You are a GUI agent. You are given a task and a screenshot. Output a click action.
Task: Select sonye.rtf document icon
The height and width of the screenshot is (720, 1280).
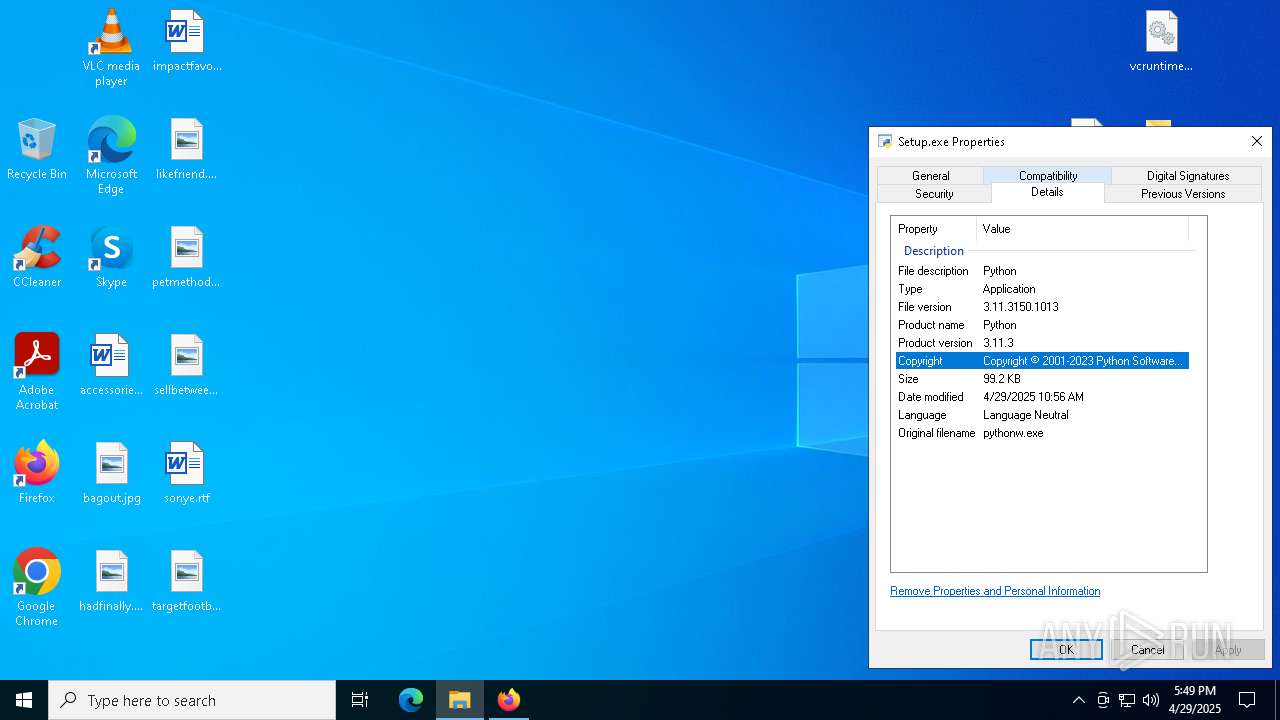coord(187,472)
